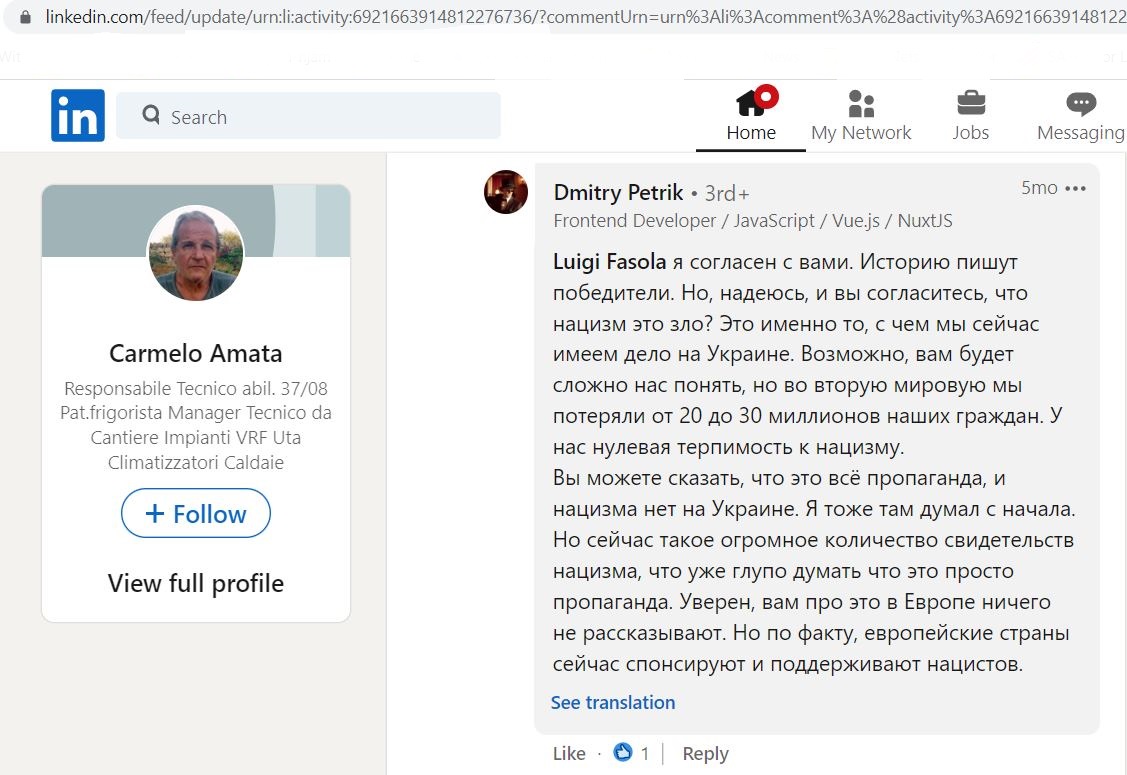Open My Network icon
Viewport: 1127px width, 775px height.
tap(861, 104)
